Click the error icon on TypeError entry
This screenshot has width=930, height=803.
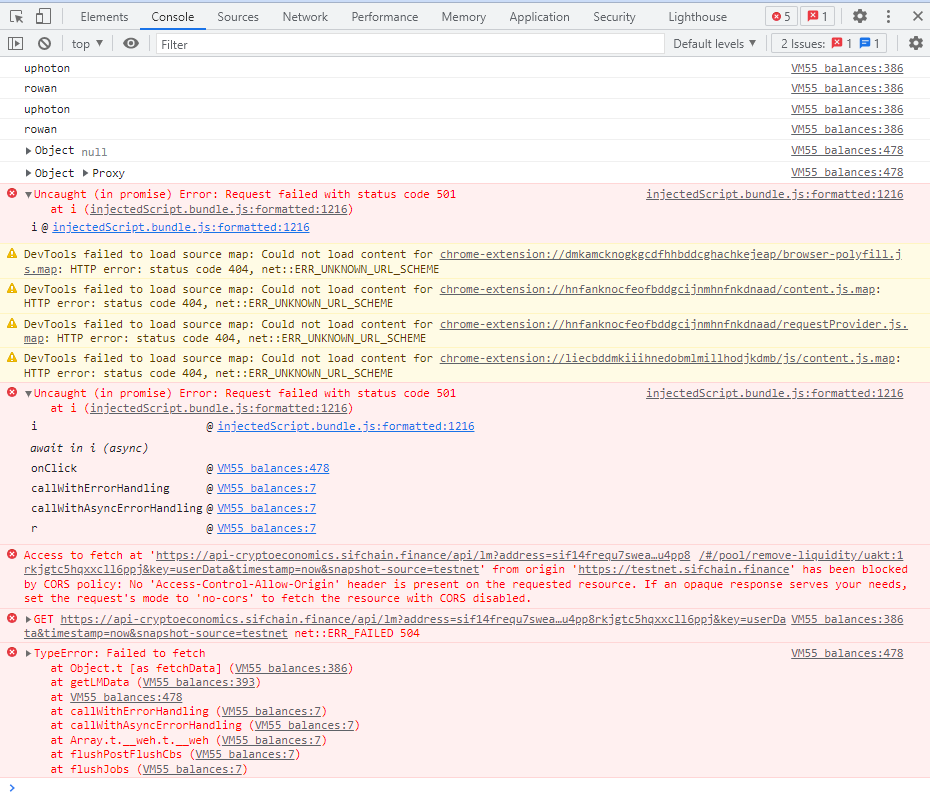tap(12, 652)
